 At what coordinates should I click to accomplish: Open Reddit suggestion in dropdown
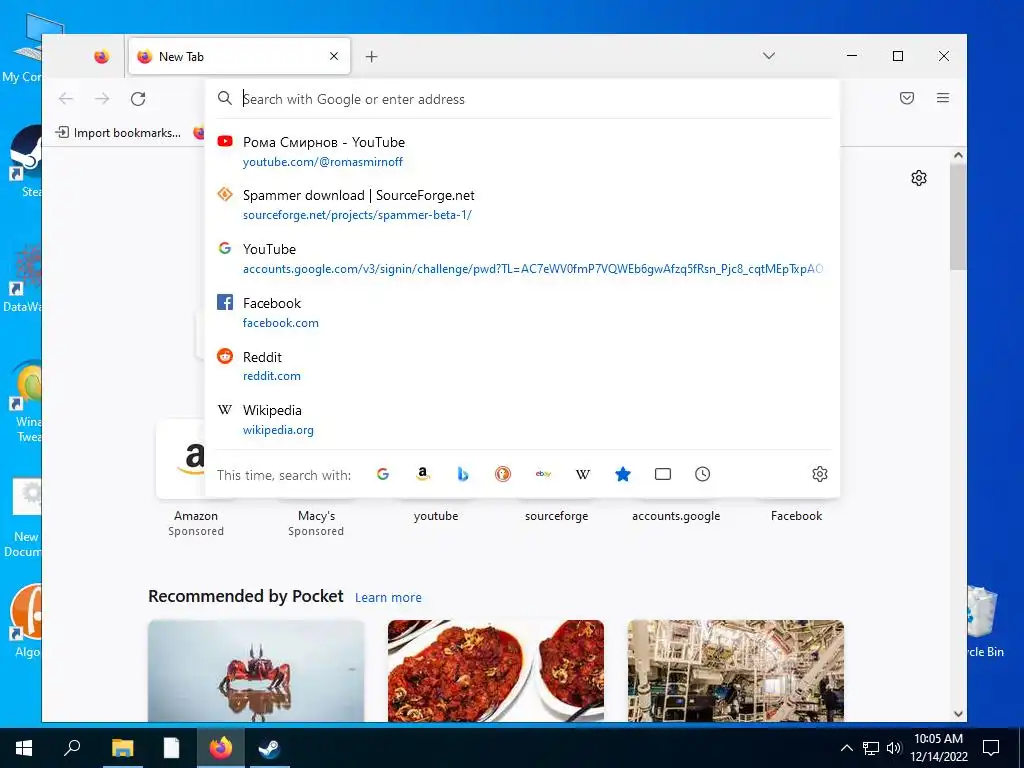click(522, 366)
